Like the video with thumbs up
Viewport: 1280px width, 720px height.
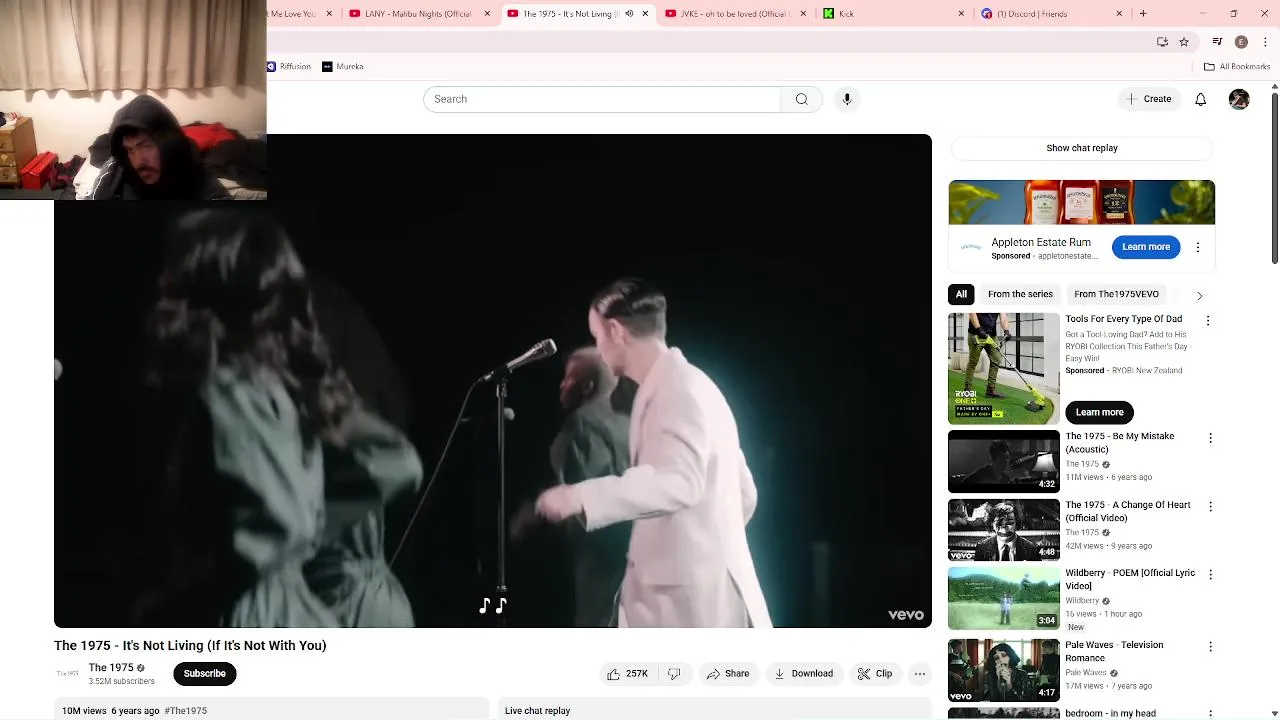pyautogui.click(x=628, y=674)
